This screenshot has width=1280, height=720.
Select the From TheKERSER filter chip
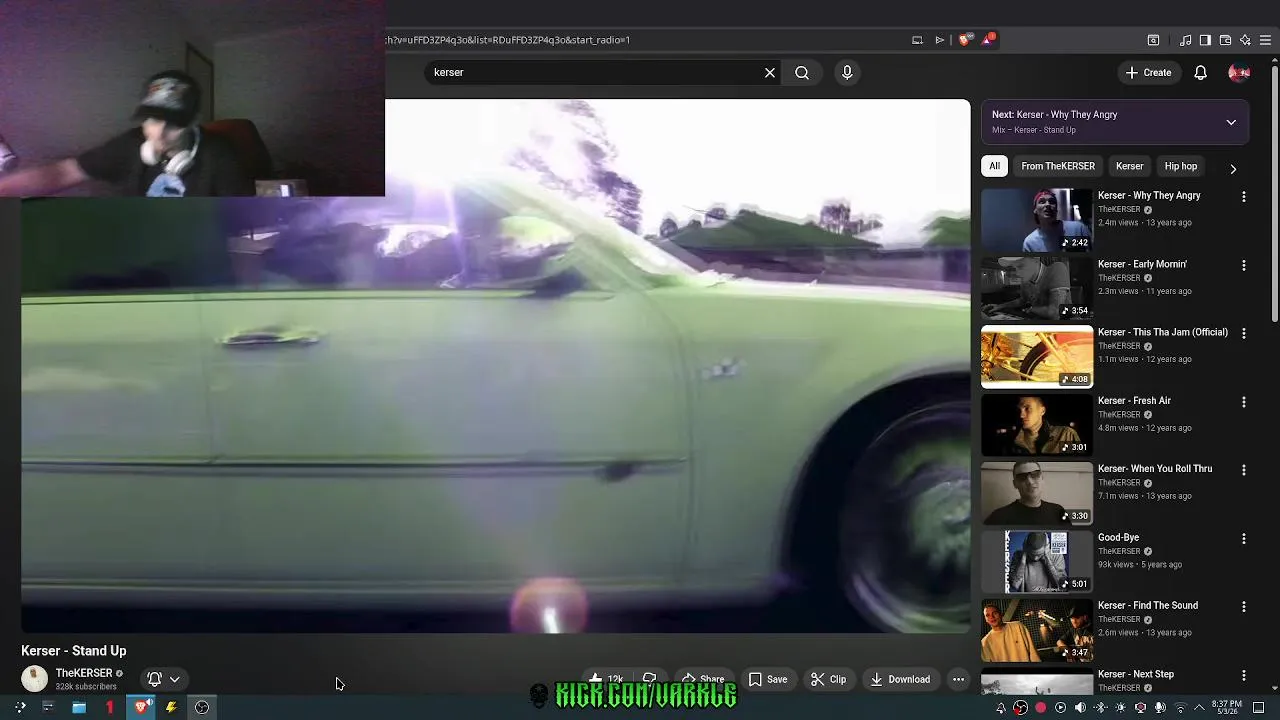click(1058, 166)
